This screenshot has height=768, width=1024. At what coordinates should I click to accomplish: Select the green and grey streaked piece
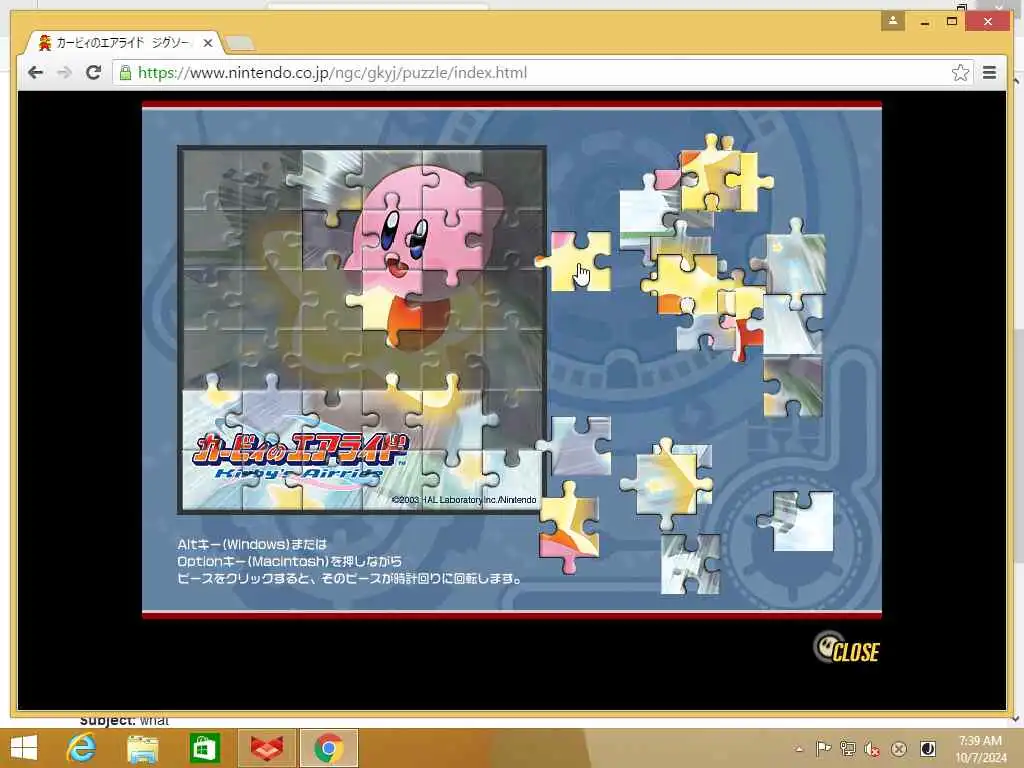click(x=792, y=388)
